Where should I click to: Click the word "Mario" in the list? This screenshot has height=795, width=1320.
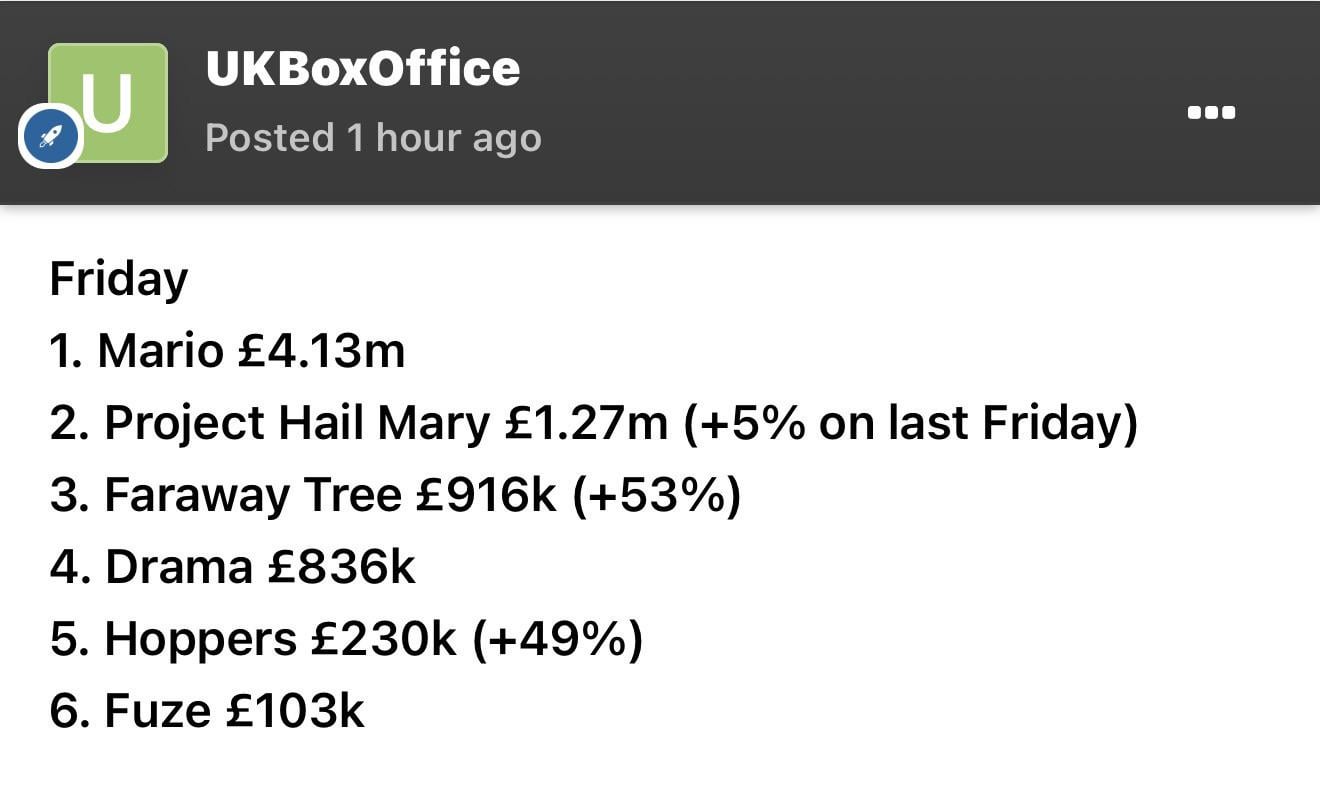click(x=160, y=351)
